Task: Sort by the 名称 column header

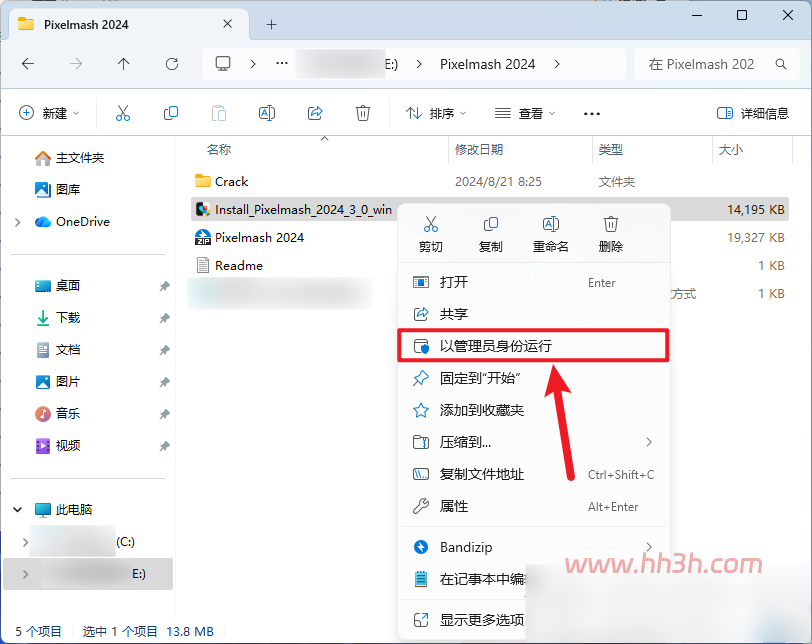Action: (x=219, y=150)
